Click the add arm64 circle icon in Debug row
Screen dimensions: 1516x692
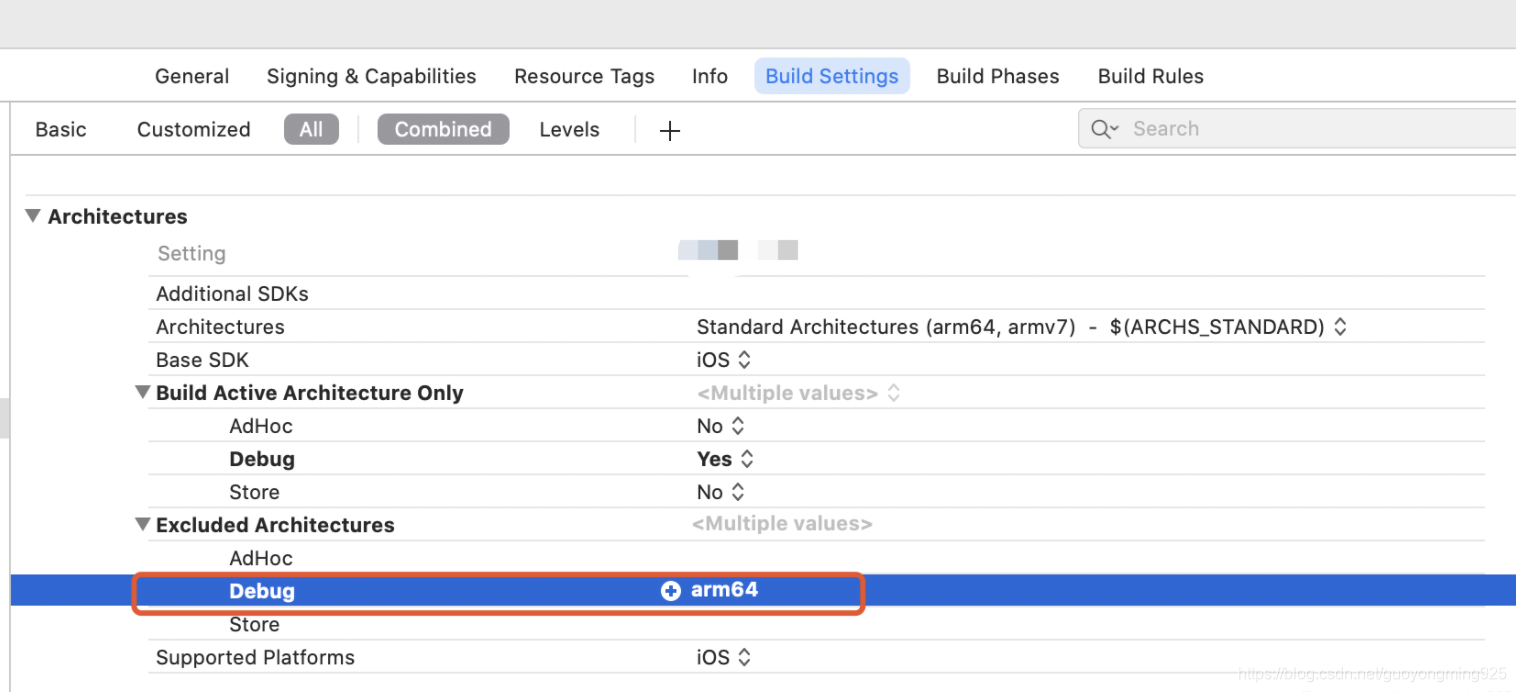click(x=669, y=590)
